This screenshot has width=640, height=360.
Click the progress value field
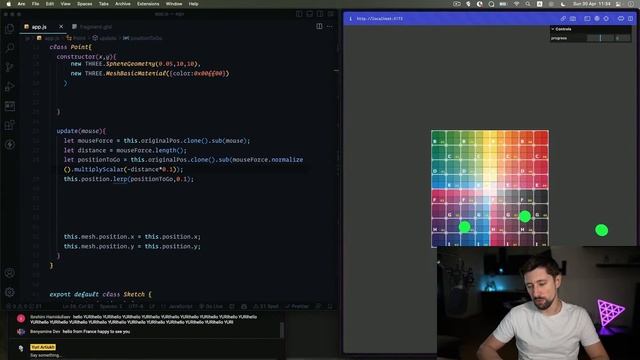[622, 38]
